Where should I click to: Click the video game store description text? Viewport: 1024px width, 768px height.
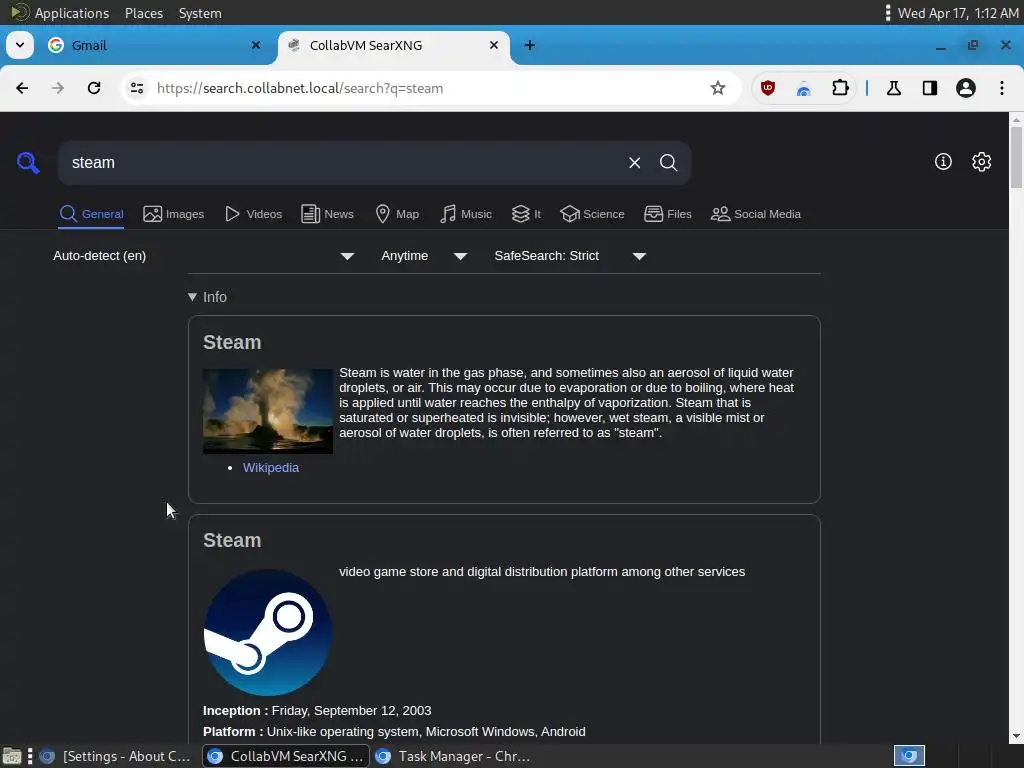542,571
